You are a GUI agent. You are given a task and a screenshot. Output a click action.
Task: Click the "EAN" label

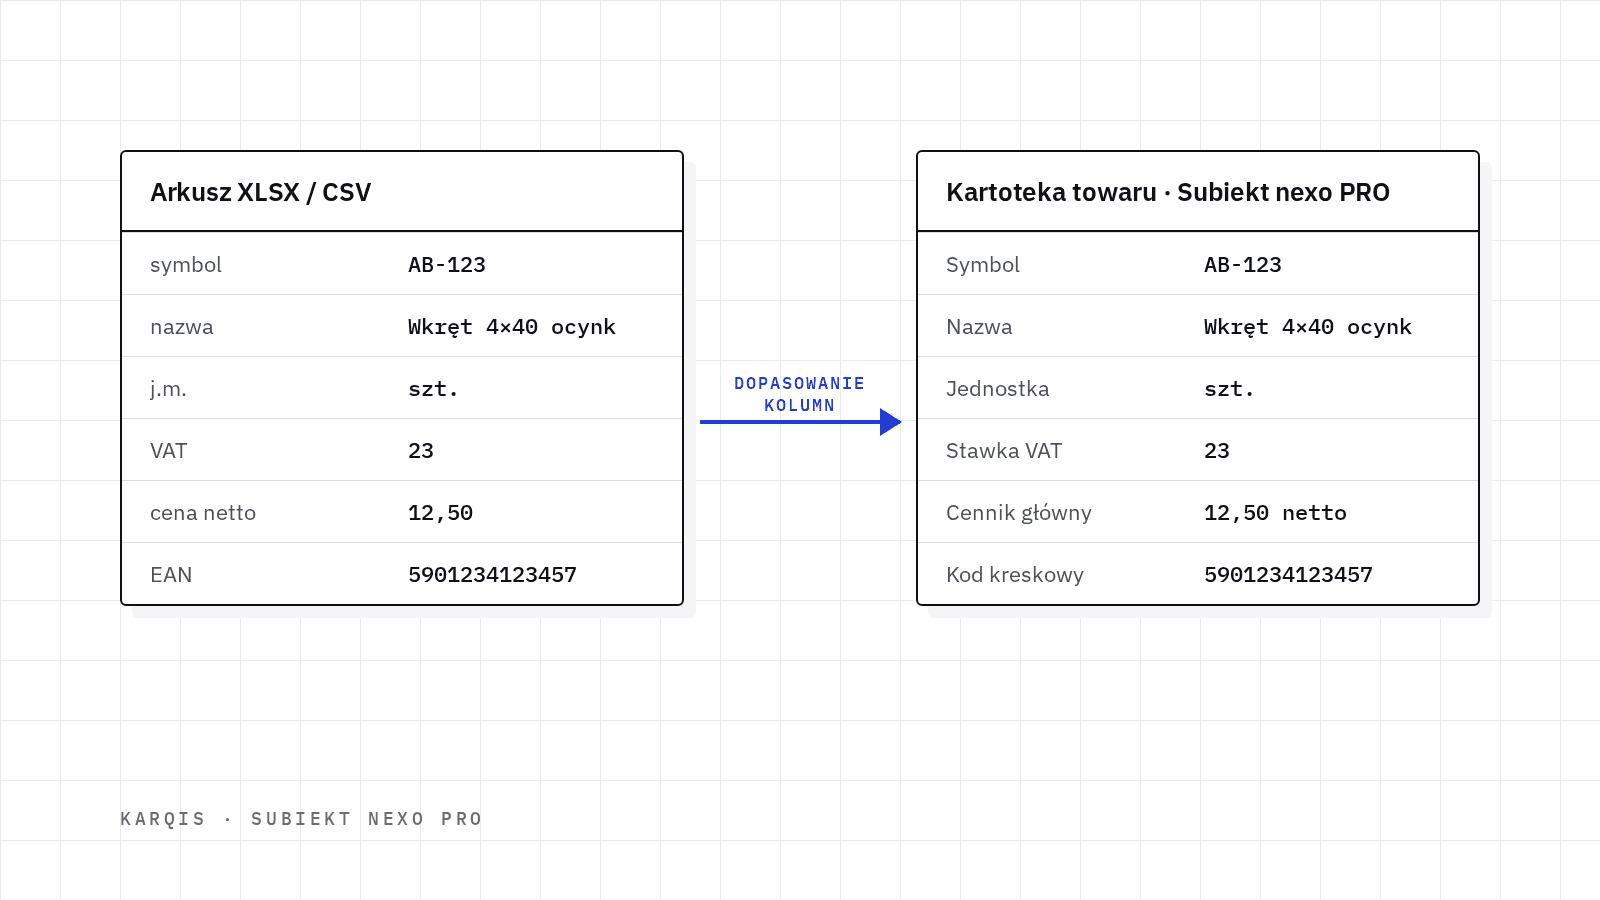tap(171, 575)
